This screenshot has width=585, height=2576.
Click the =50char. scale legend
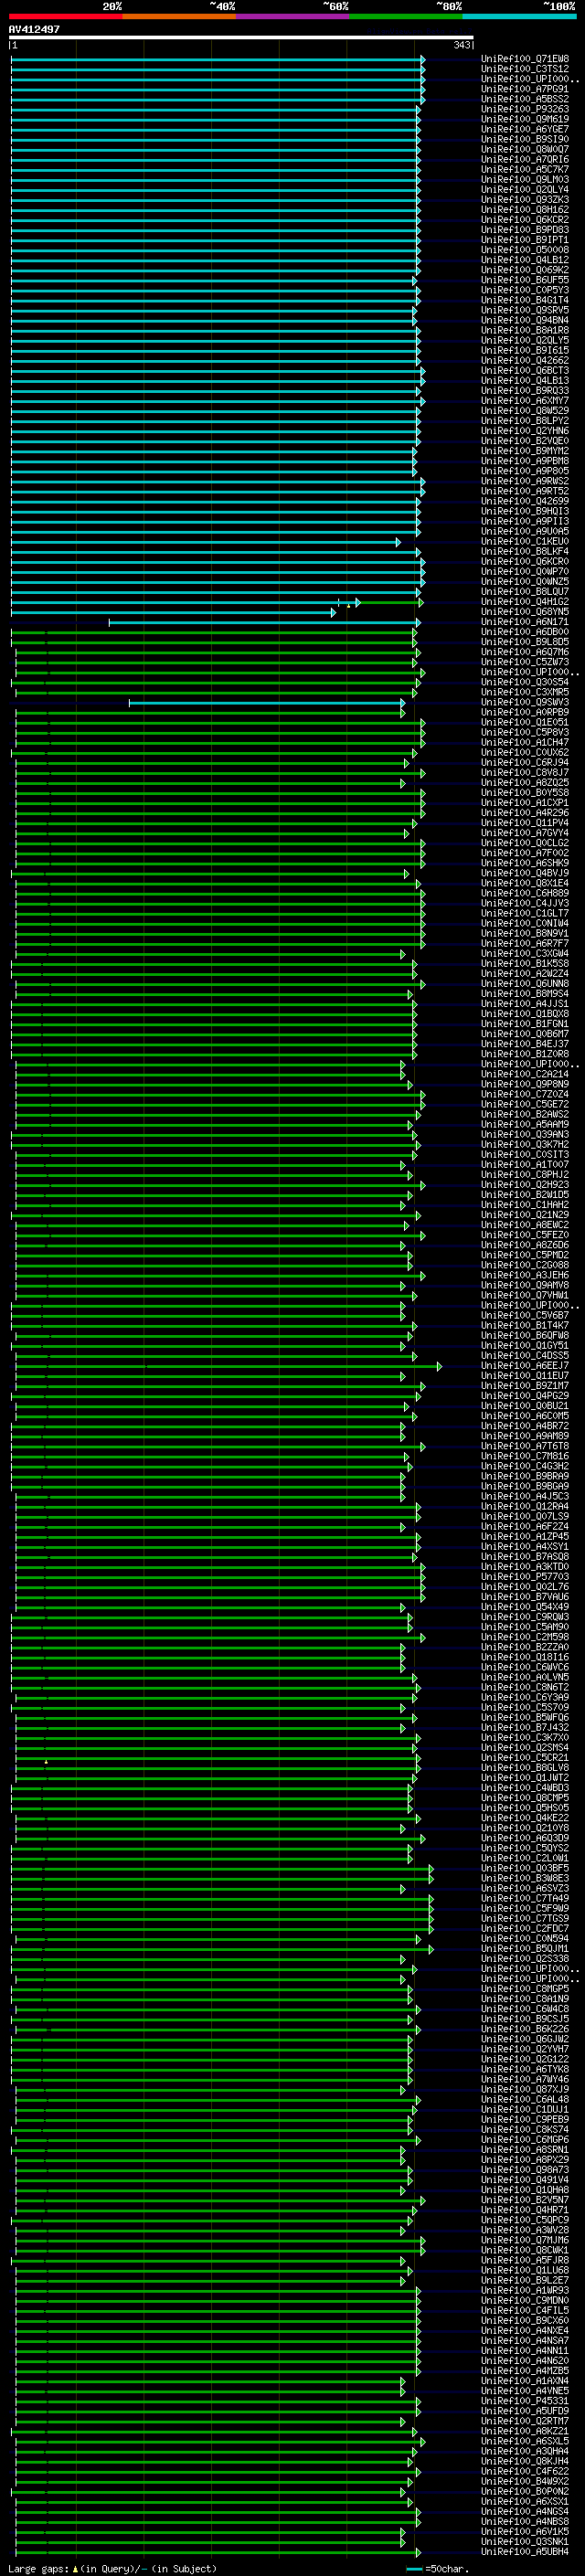click(x=437, y=2568)
